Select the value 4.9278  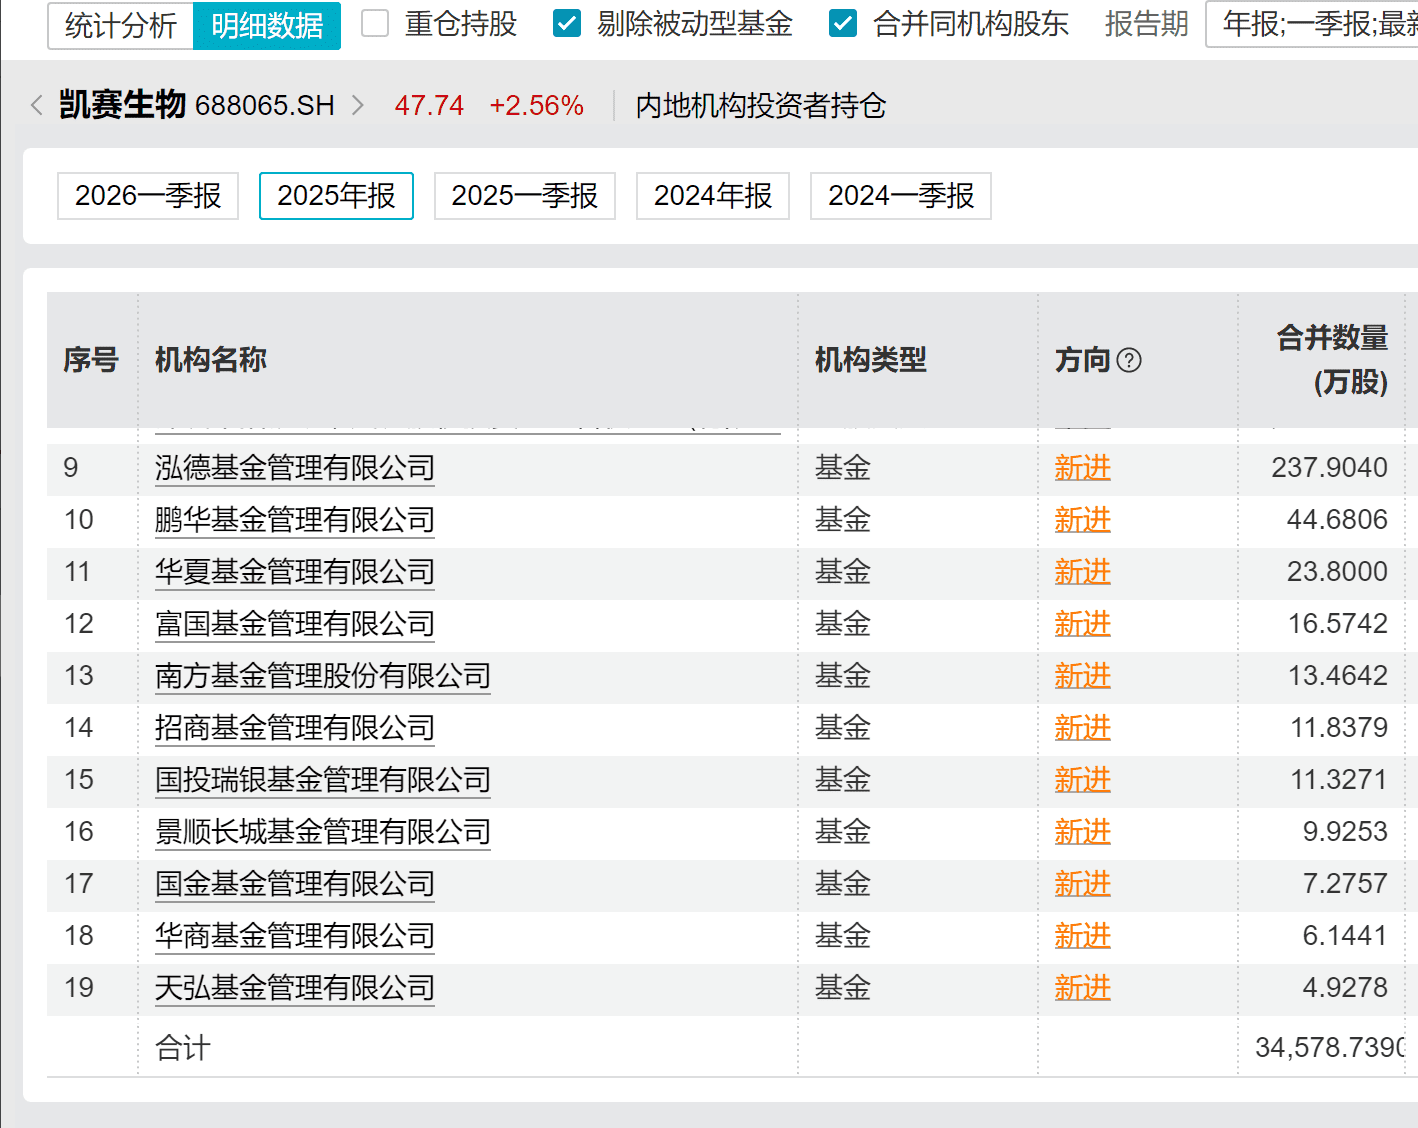pyautogui.click(x=1345, y=988)
